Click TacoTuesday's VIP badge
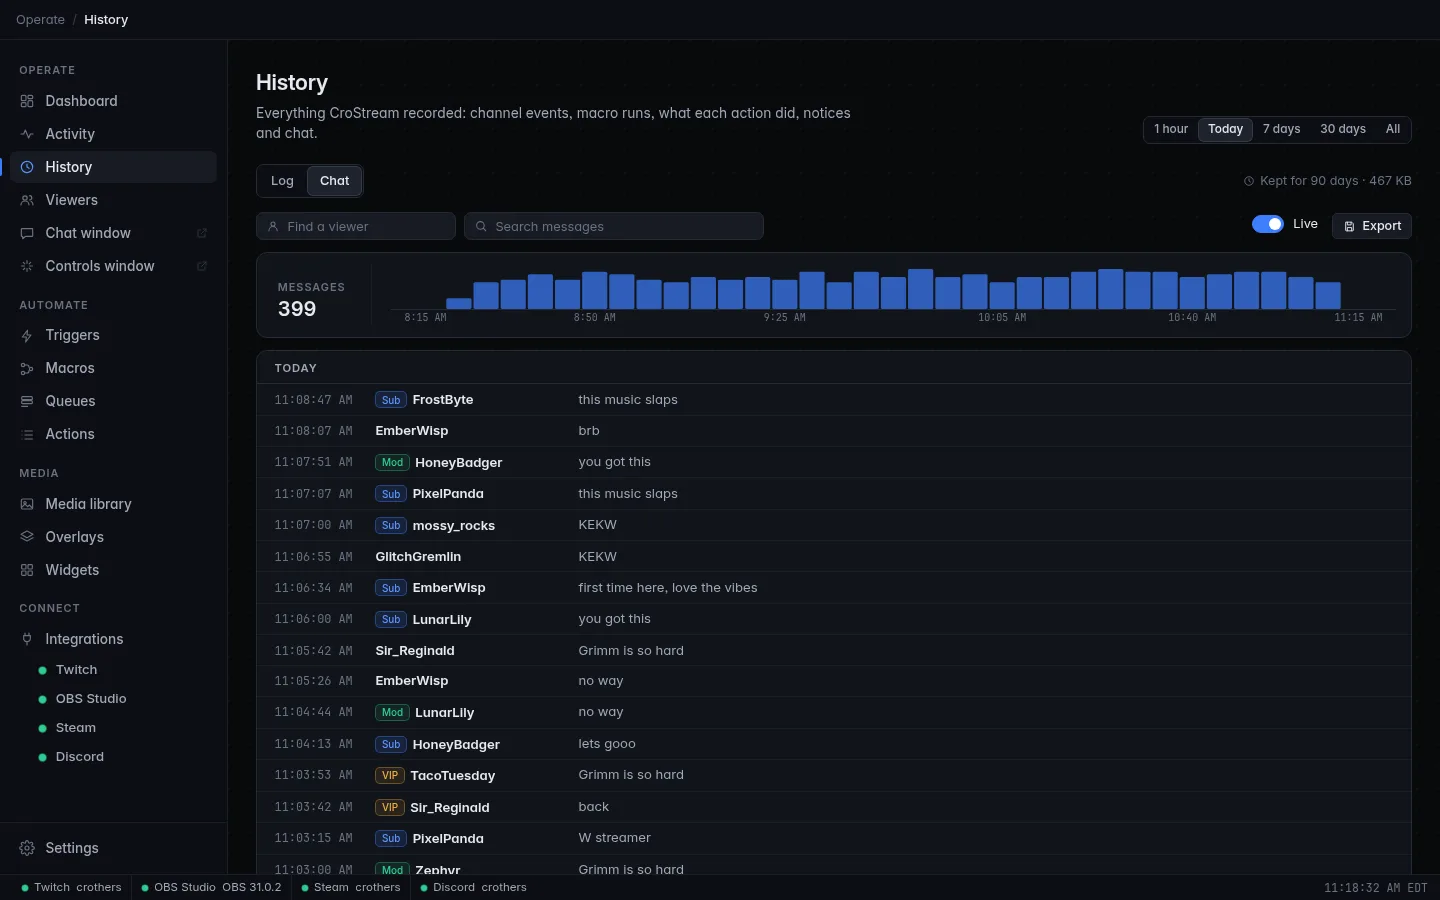 point(390,776)
